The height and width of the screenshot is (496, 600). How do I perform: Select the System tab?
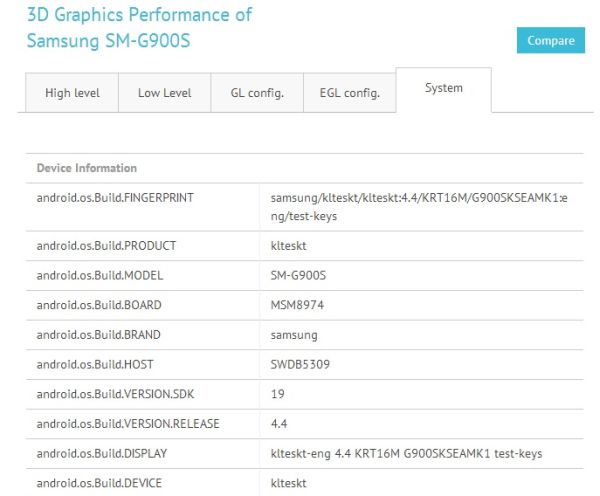pyautogui.click(x=443, y=88)
